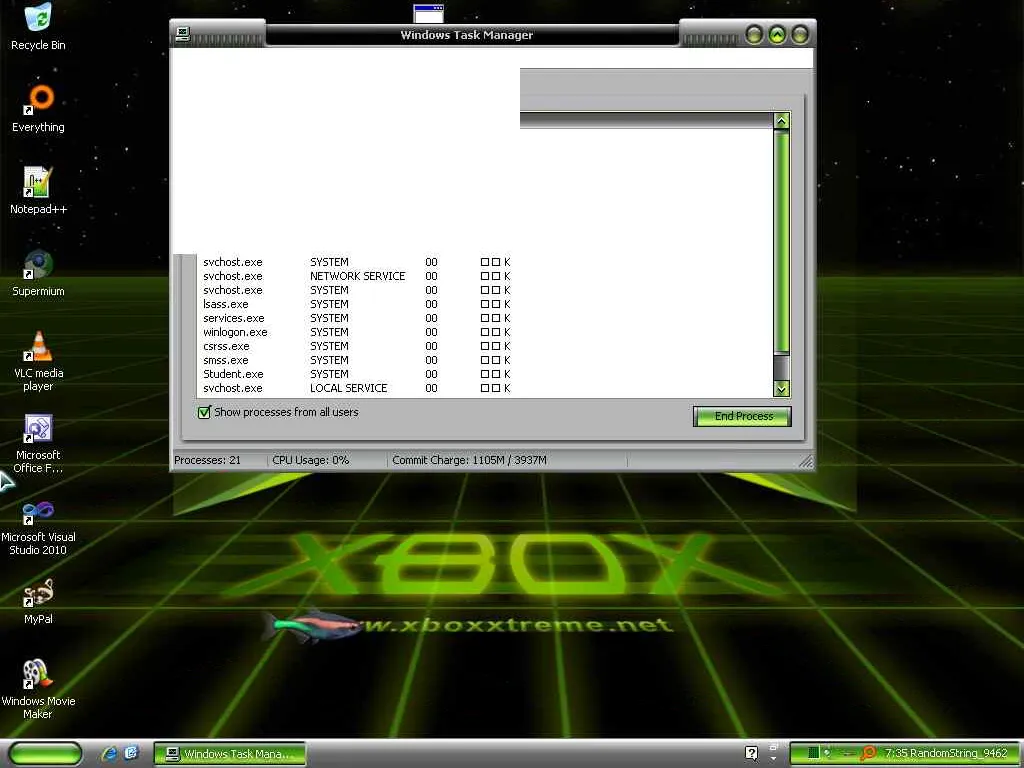The image size is (1024, 768).
Task: Open the Notepad++ desktop shortcut
Action: (38, 191)
